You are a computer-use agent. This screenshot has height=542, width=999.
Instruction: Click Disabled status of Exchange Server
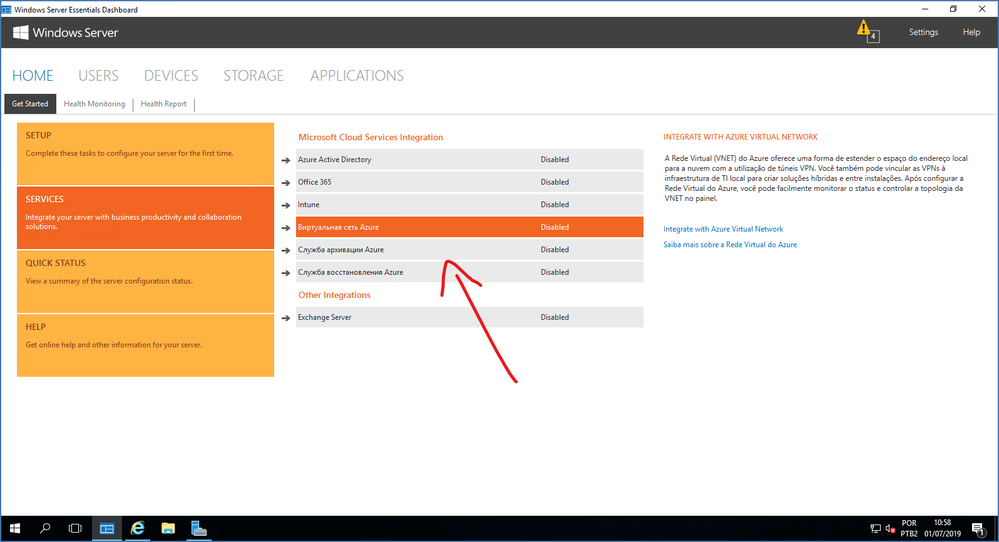point(555,317)
